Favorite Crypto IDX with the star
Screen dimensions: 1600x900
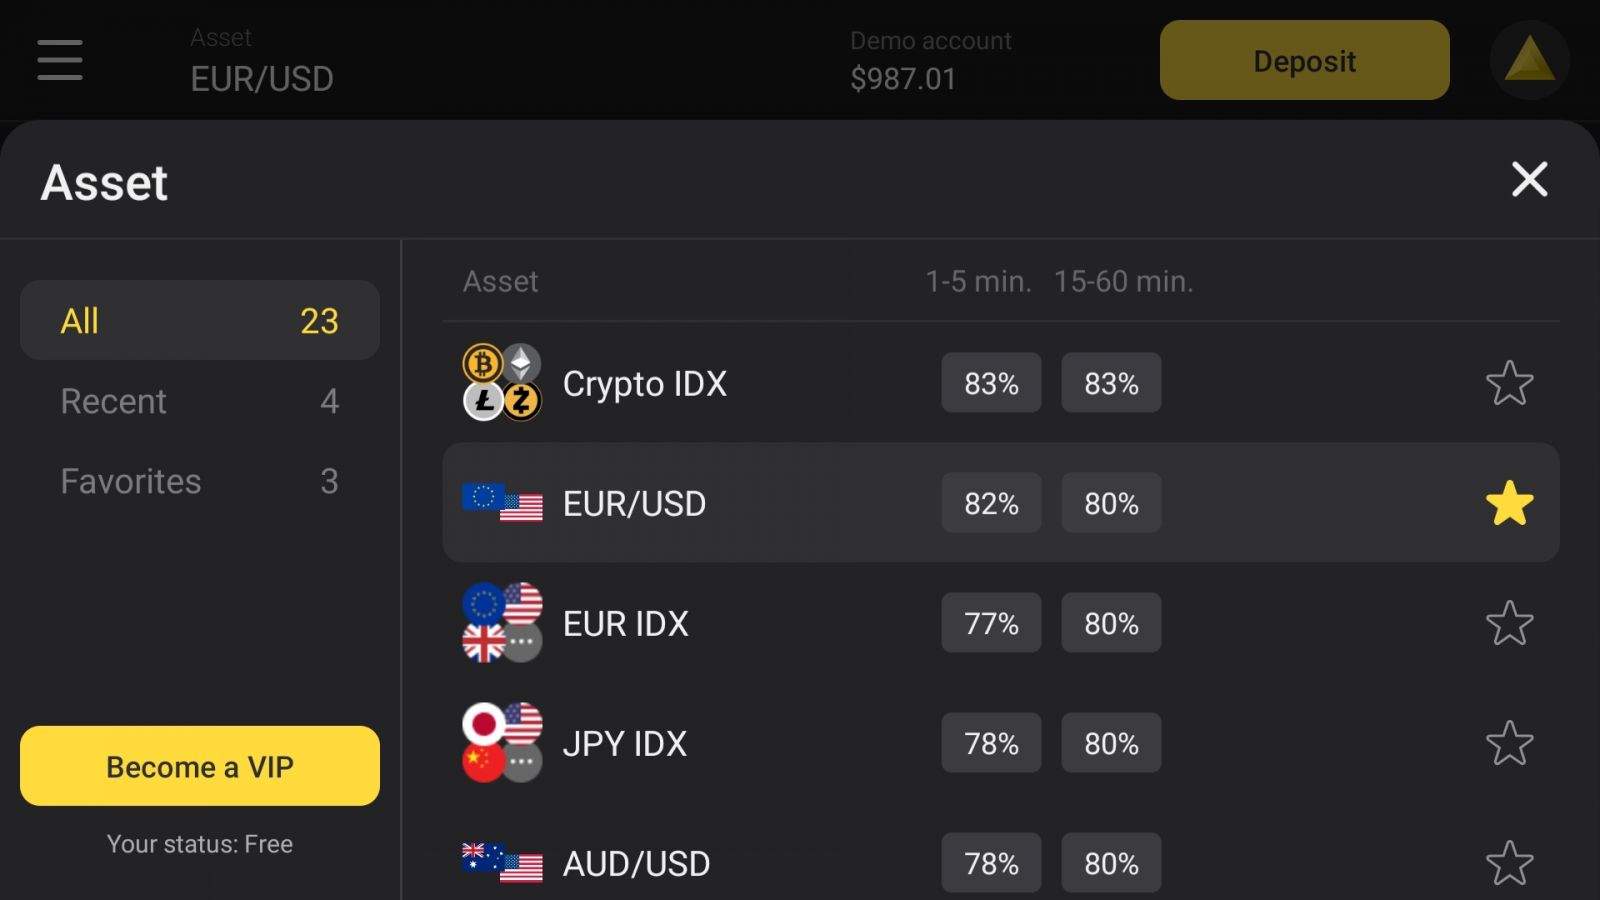pyautogui.click(x=1509, y=383)
